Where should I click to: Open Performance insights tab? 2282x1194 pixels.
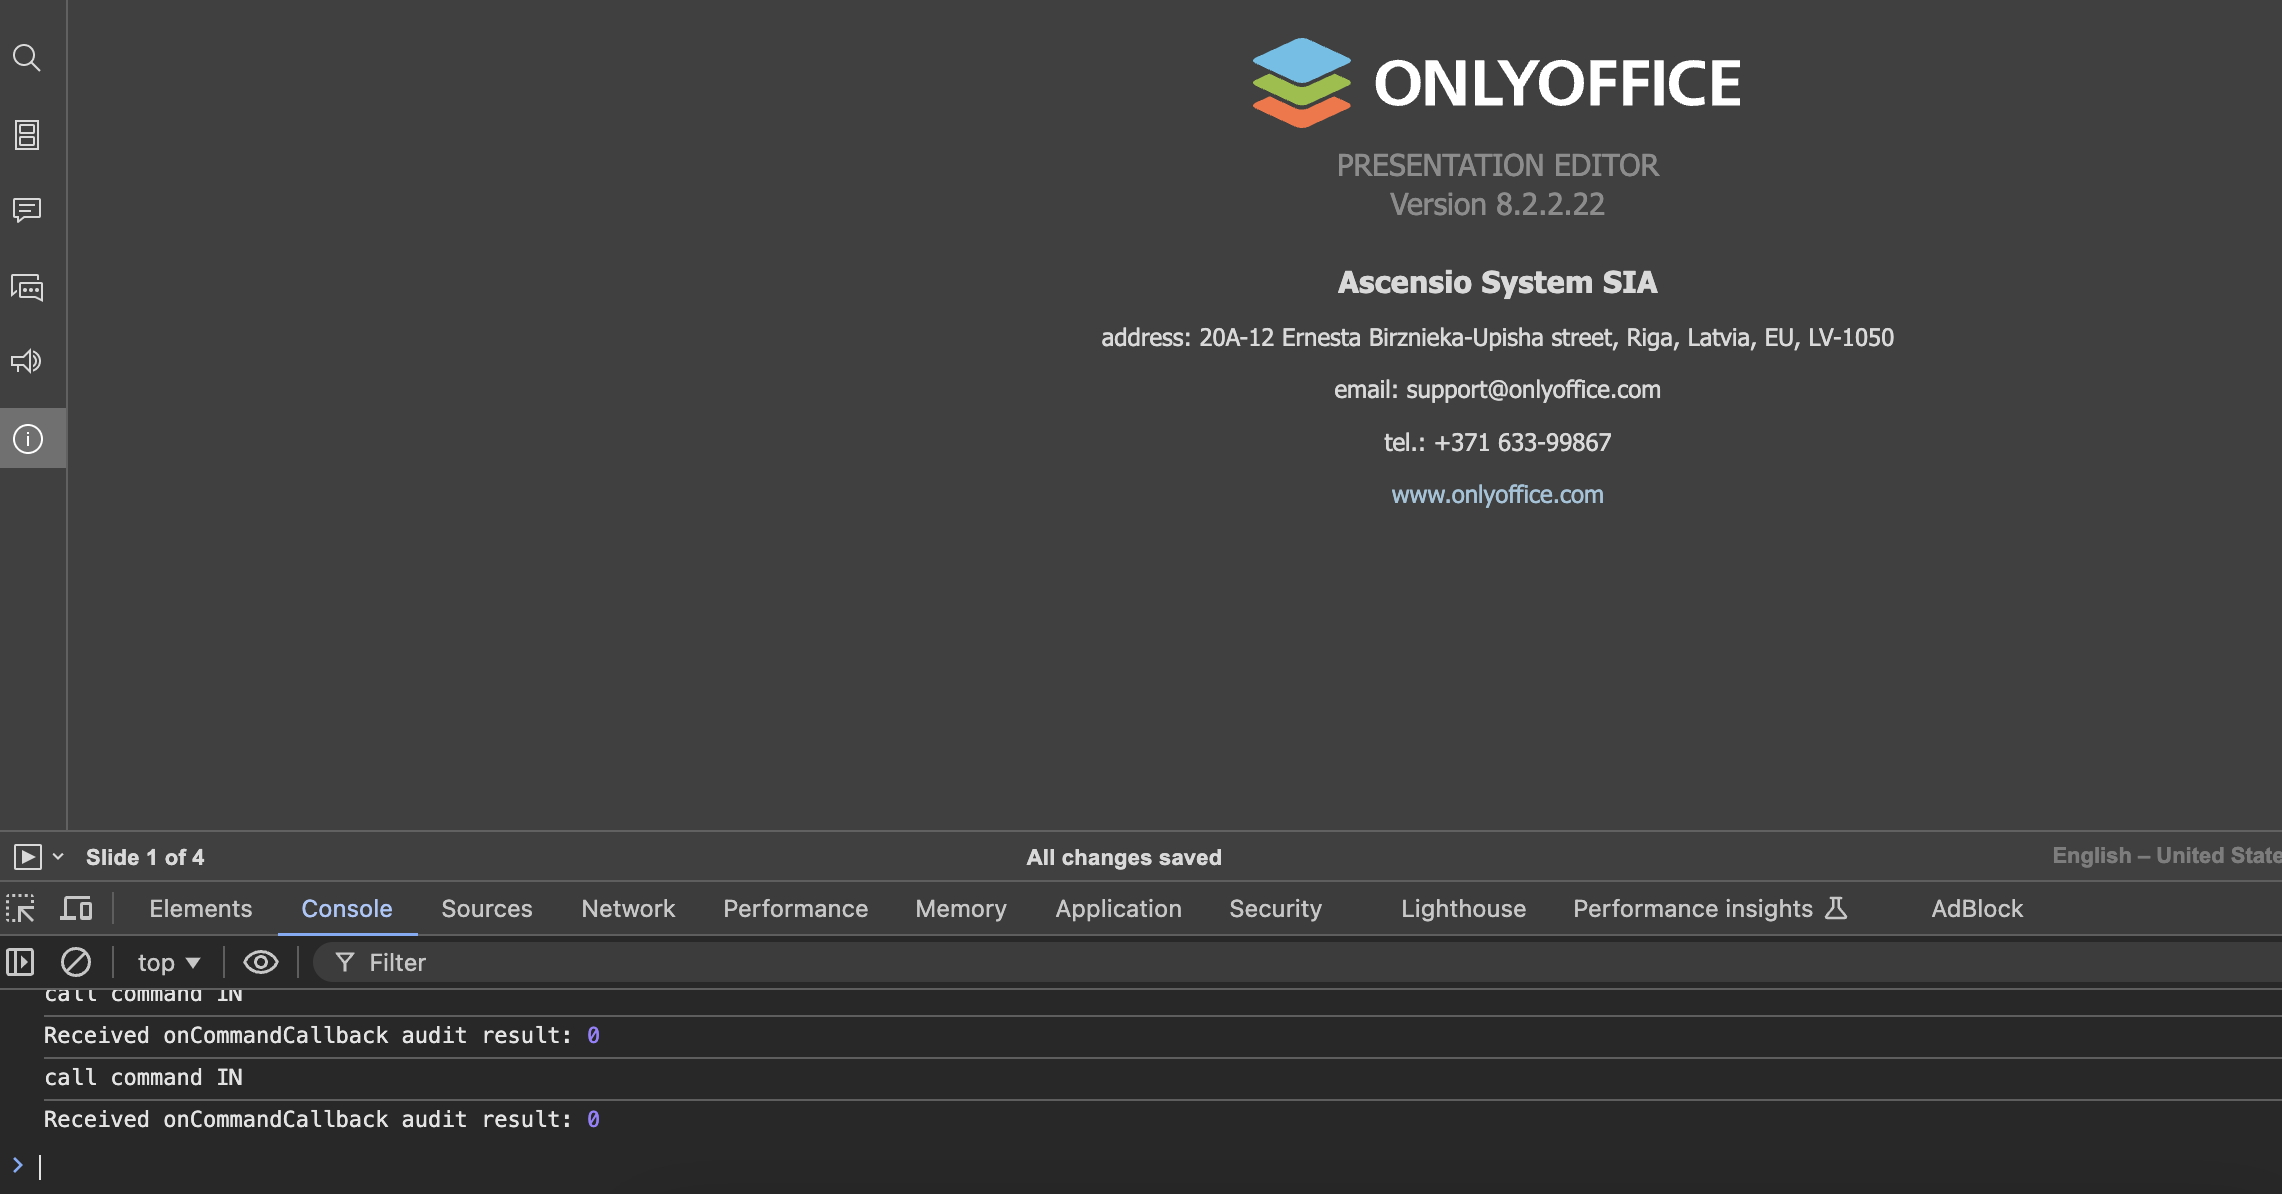point(1710,908)
